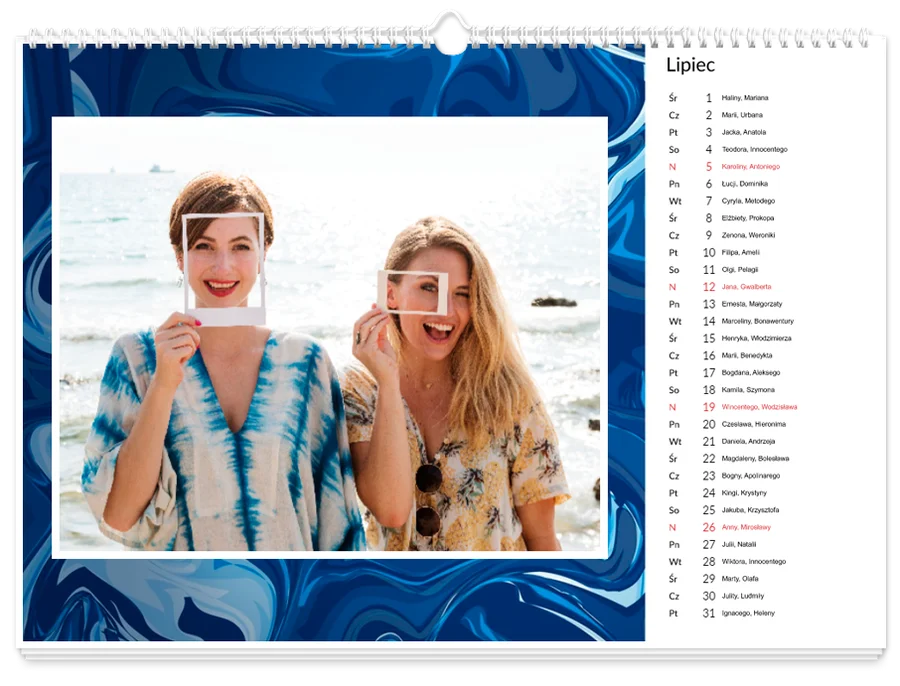Select the "Elżbiety, Prokopa" entry

click(747, 218)
